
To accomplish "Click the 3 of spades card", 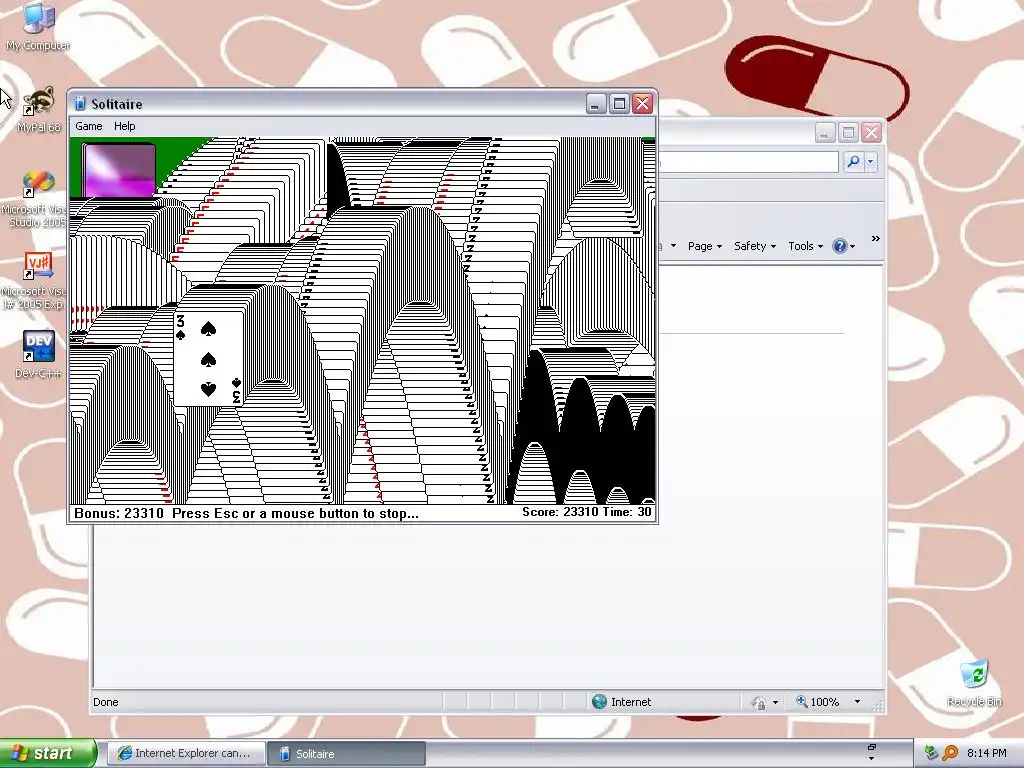I will click(x=208, y=359).
